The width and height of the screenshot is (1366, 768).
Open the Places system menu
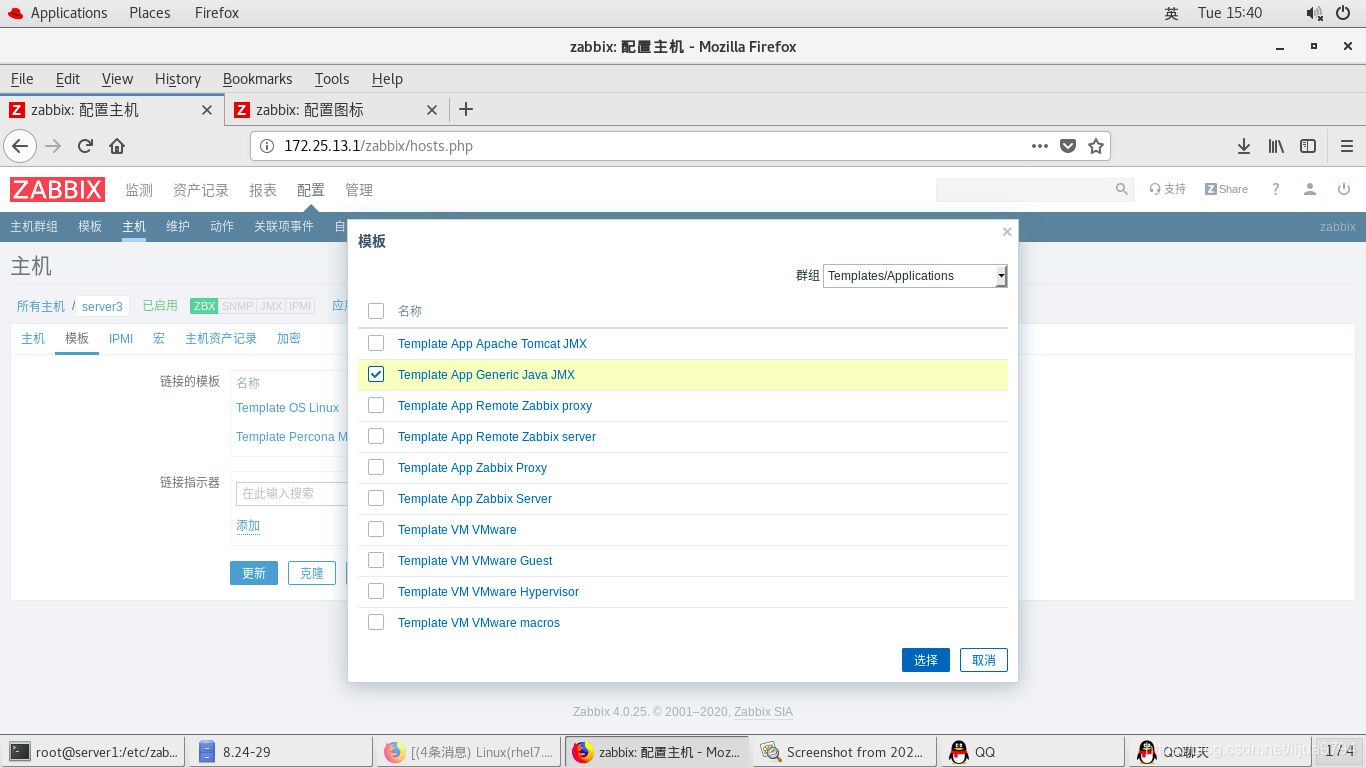coord(150,13)
